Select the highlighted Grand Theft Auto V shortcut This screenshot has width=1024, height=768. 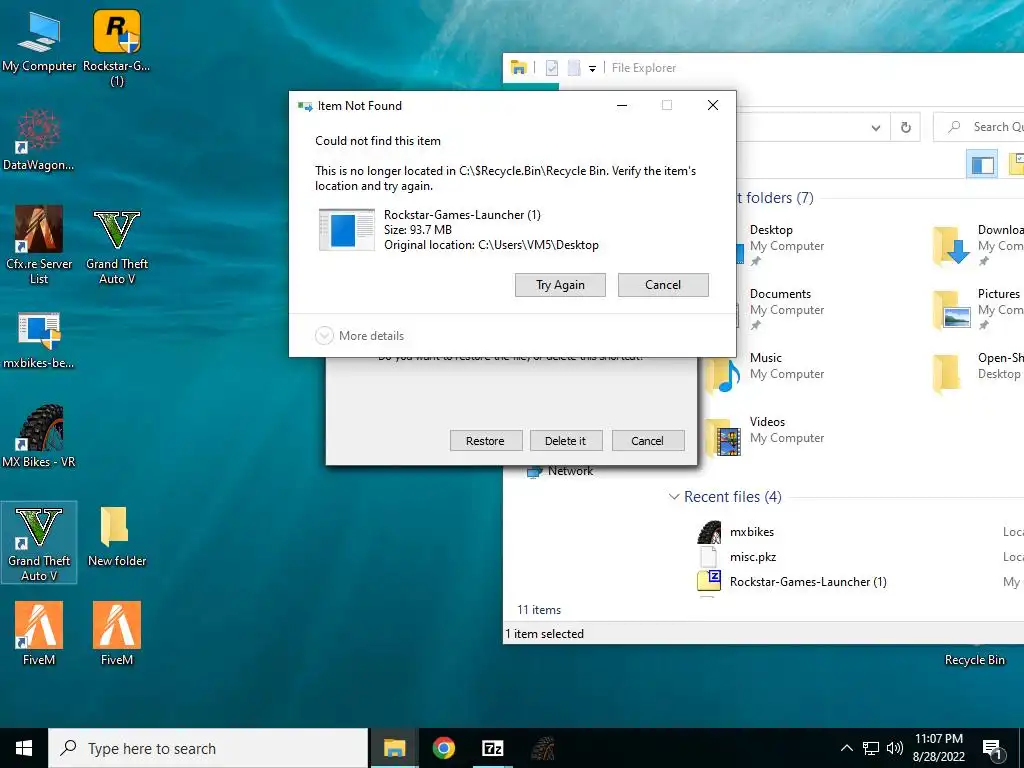tap(39, 542)
